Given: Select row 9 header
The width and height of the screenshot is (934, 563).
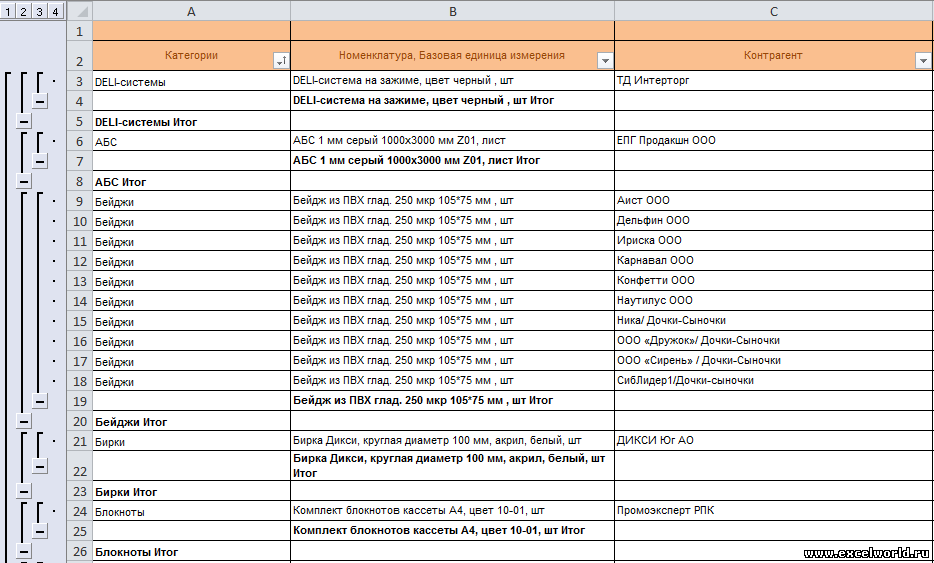Looking at the screenshot, I should [80, 201].
